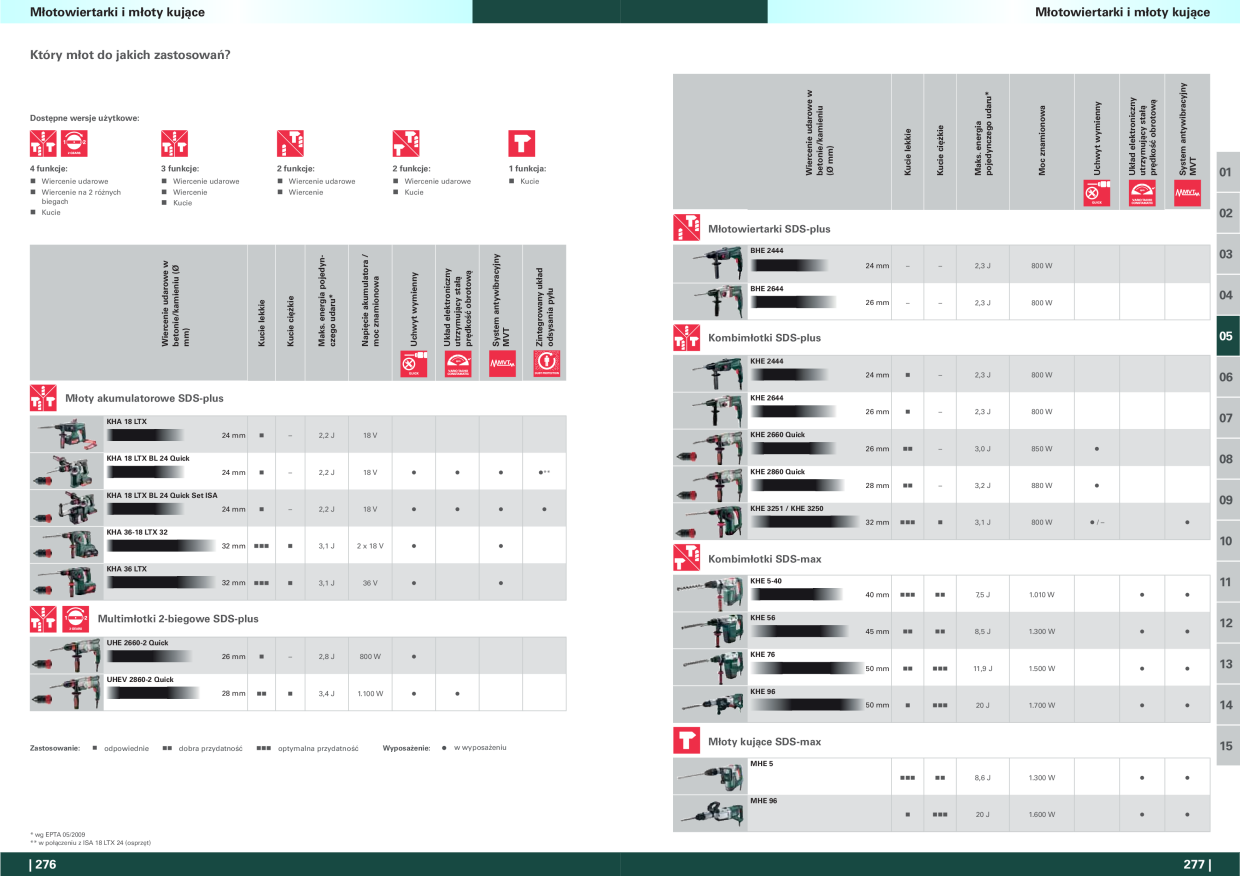Viewport: 1240px width, 876px height.
Task: Click product name 'UHE 2660-2 Quick'
Action: [137, 642]
